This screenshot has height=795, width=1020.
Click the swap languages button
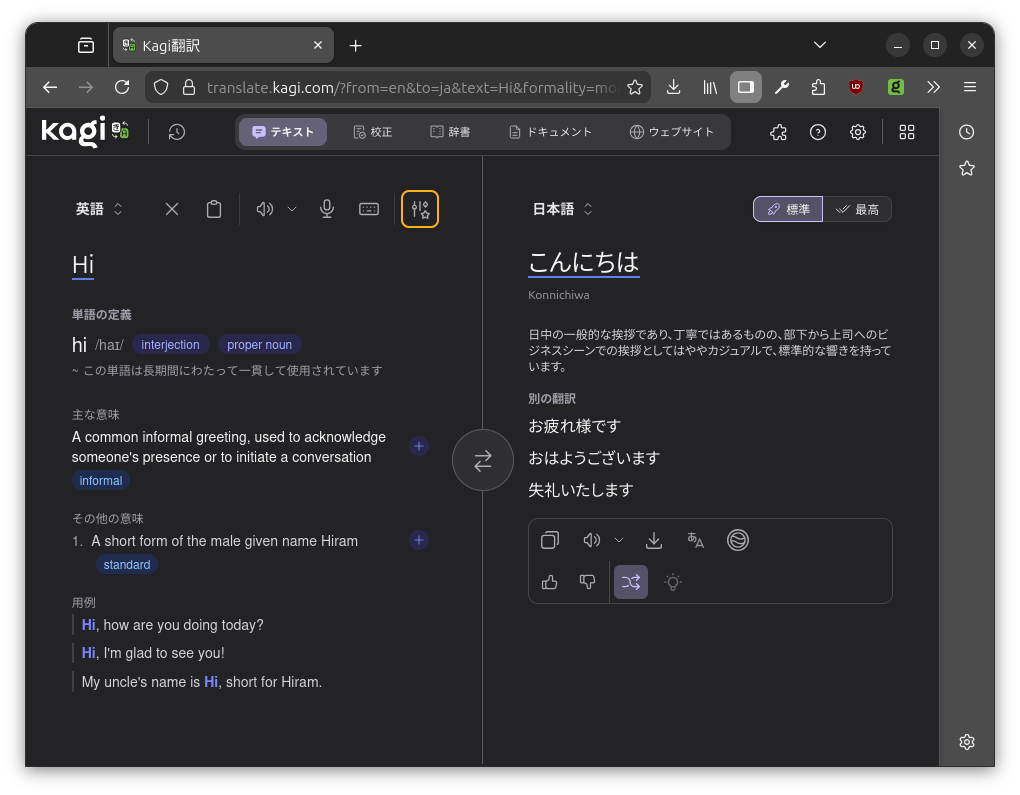pos(483,460)
